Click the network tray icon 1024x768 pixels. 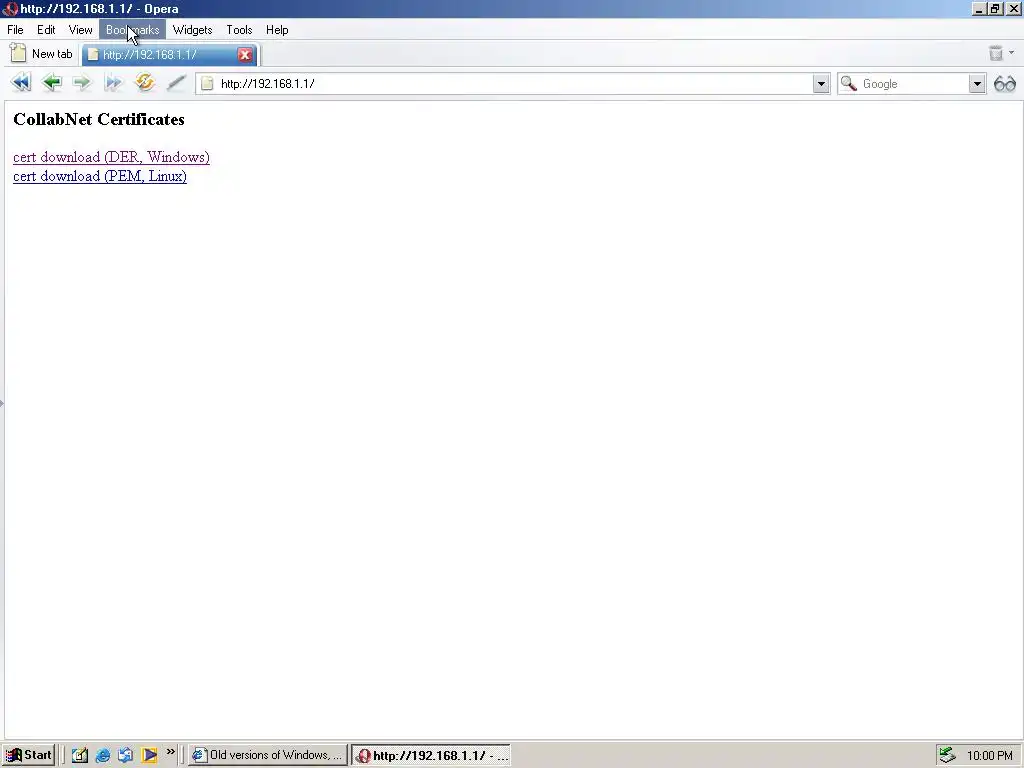click(947, 755)
